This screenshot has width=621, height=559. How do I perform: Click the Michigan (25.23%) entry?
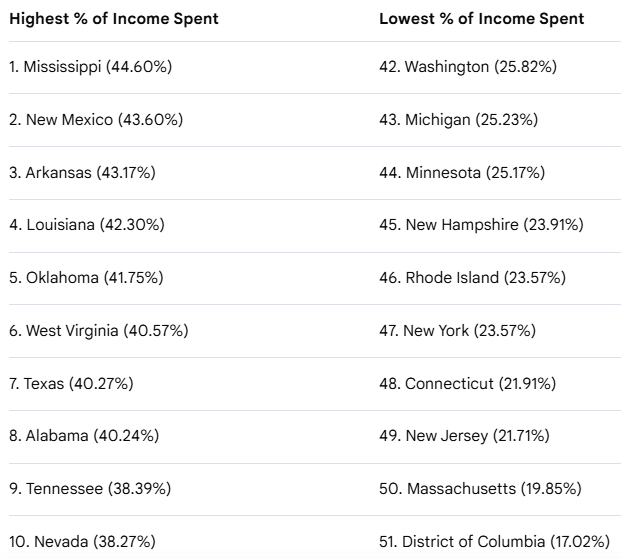(459, 120)
